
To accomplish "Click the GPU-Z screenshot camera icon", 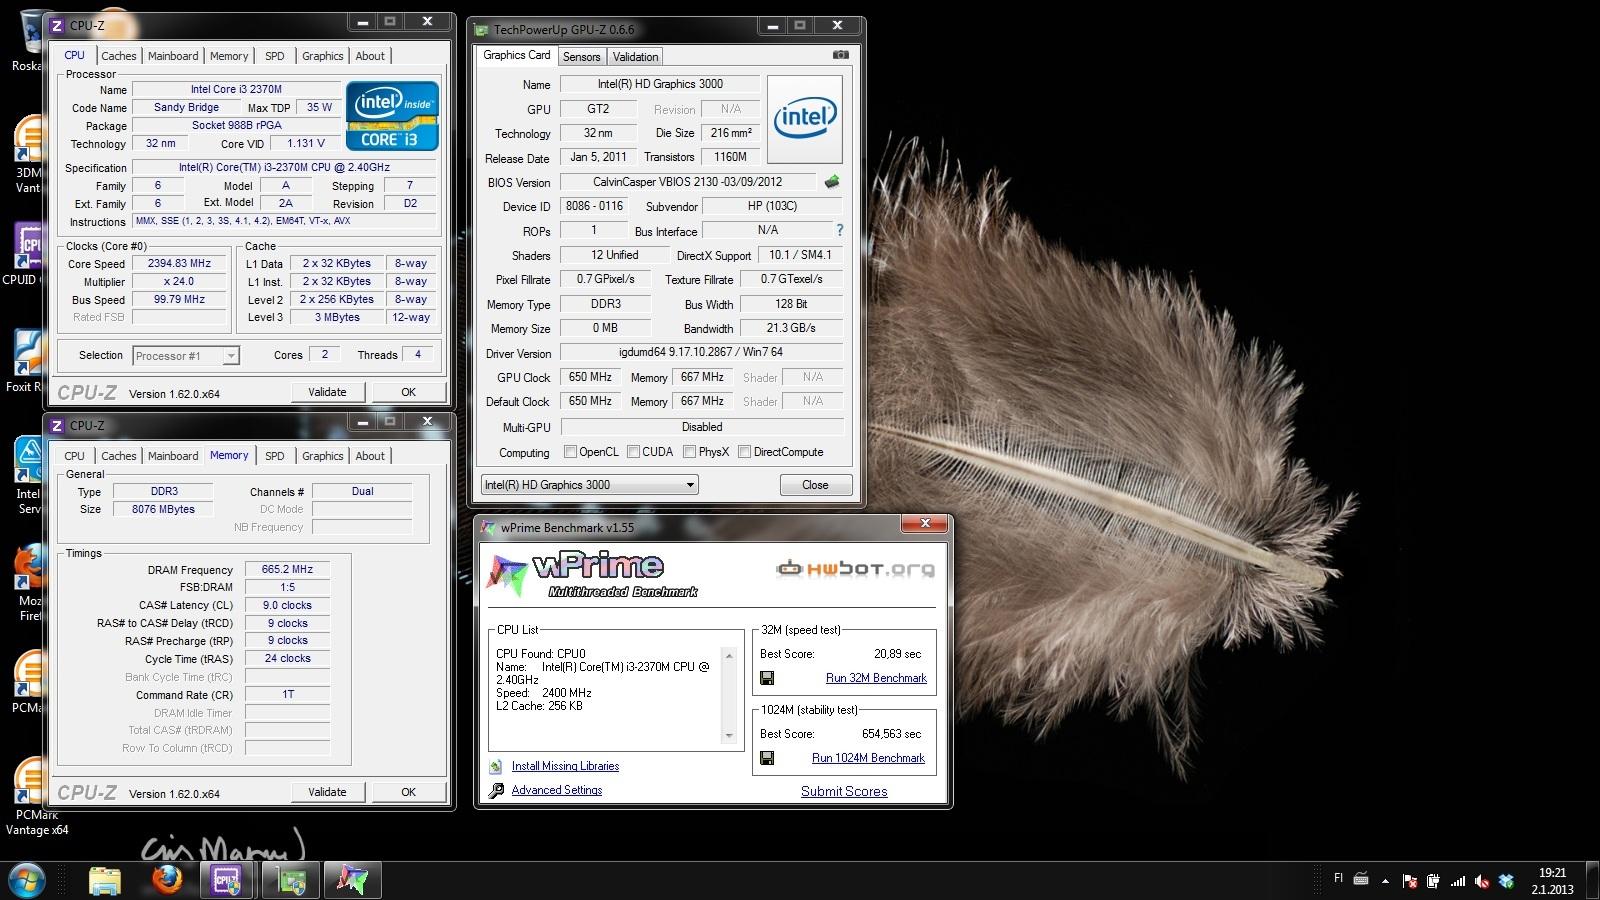I will click(841, 55).
